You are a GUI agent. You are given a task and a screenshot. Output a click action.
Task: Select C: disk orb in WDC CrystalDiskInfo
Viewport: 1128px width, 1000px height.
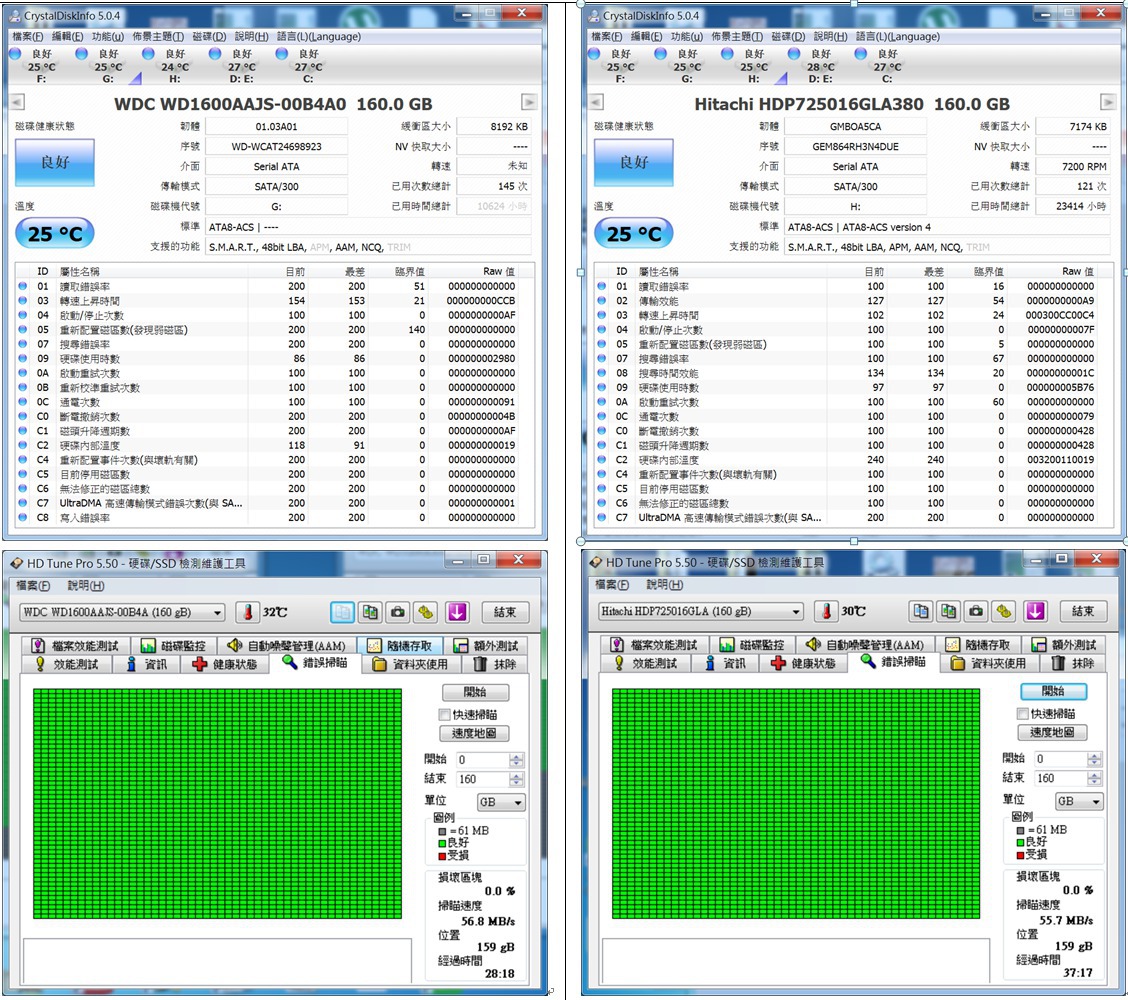[282, 53]
